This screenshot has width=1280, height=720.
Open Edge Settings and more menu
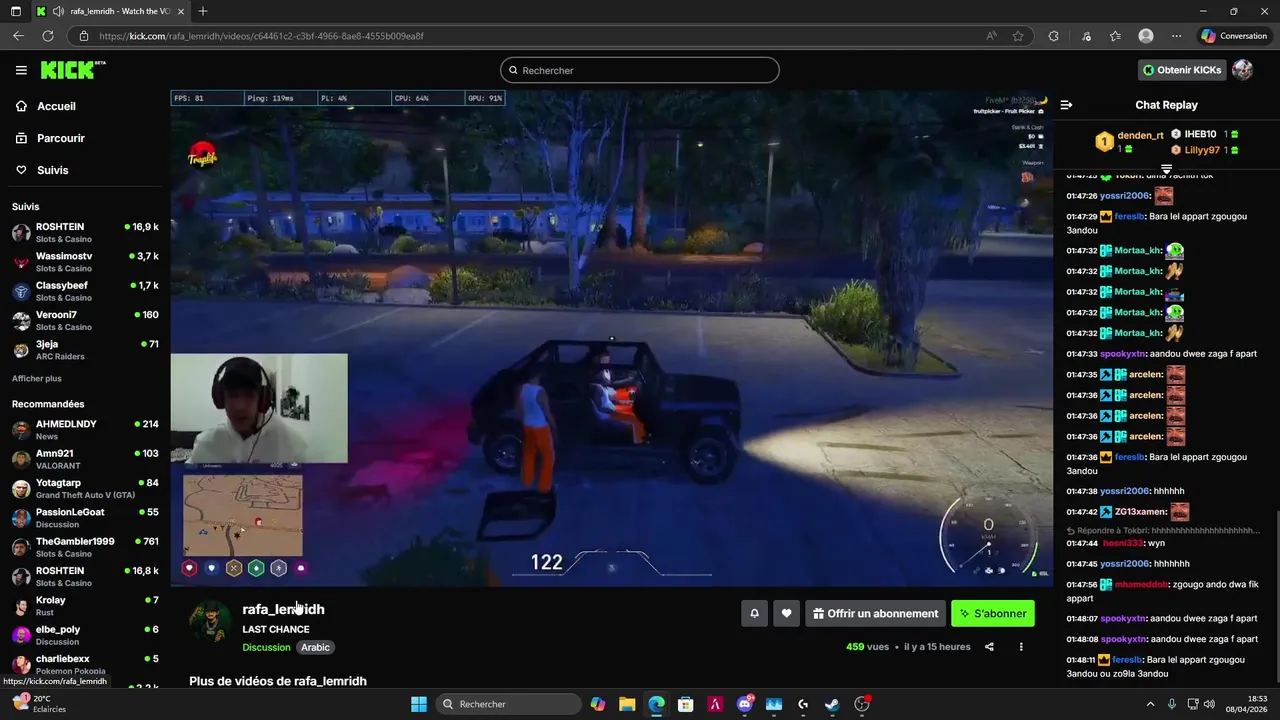[x=1176, y=36]
